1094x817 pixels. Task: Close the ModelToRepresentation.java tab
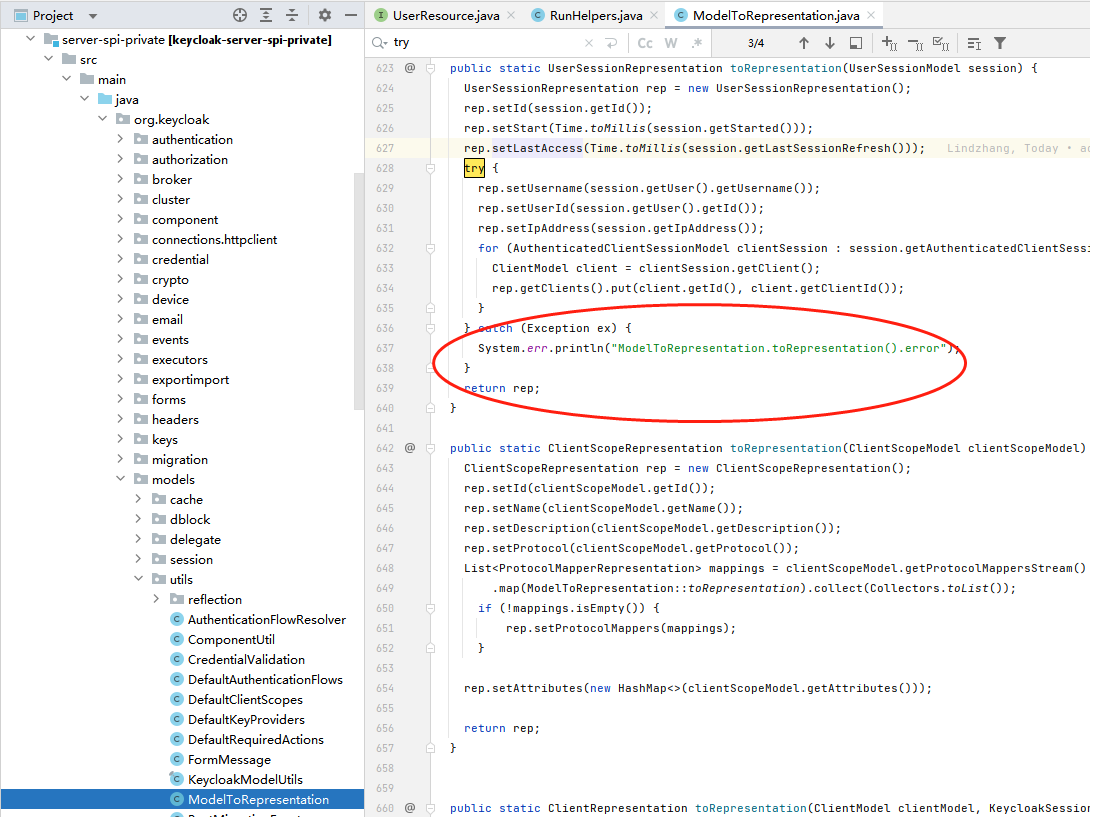click(871, 15)
